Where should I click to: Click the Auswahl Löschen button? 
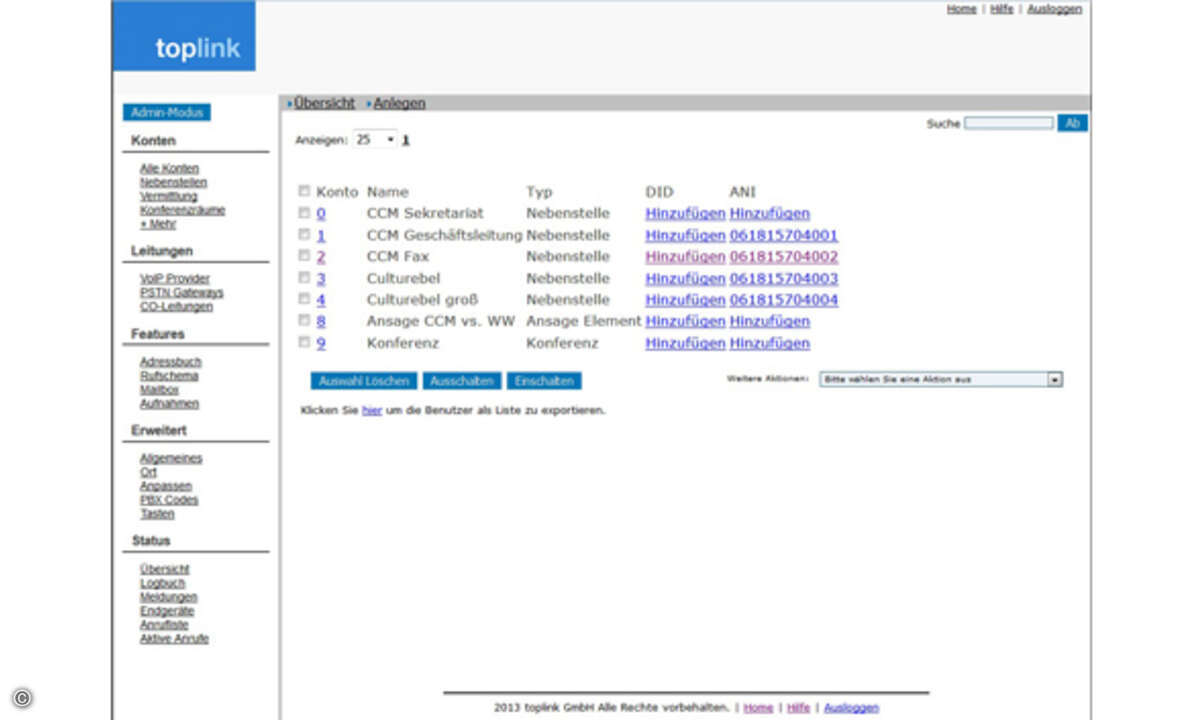tap(364, 381)
